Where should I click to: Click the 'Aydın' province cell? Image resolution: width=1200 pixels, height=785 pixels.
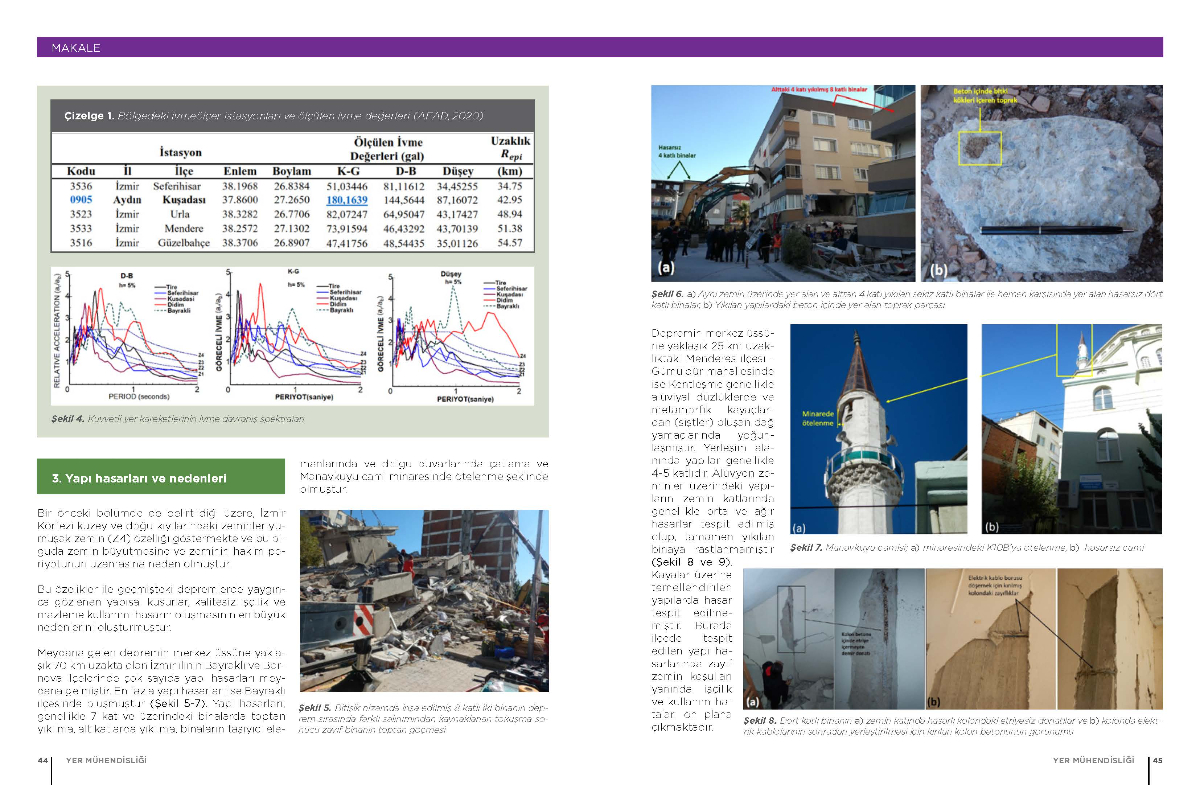pyautogui.click(x=126, y=200)
